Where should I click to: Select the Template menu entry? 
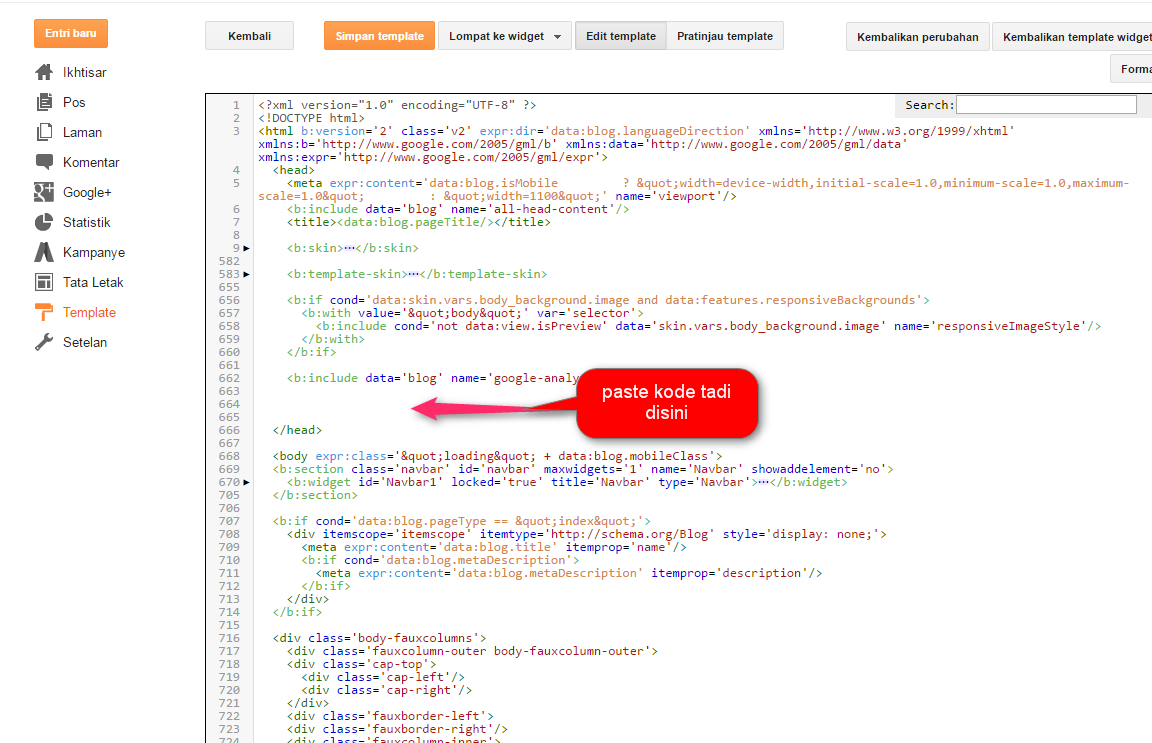click(x=90, y=312)
